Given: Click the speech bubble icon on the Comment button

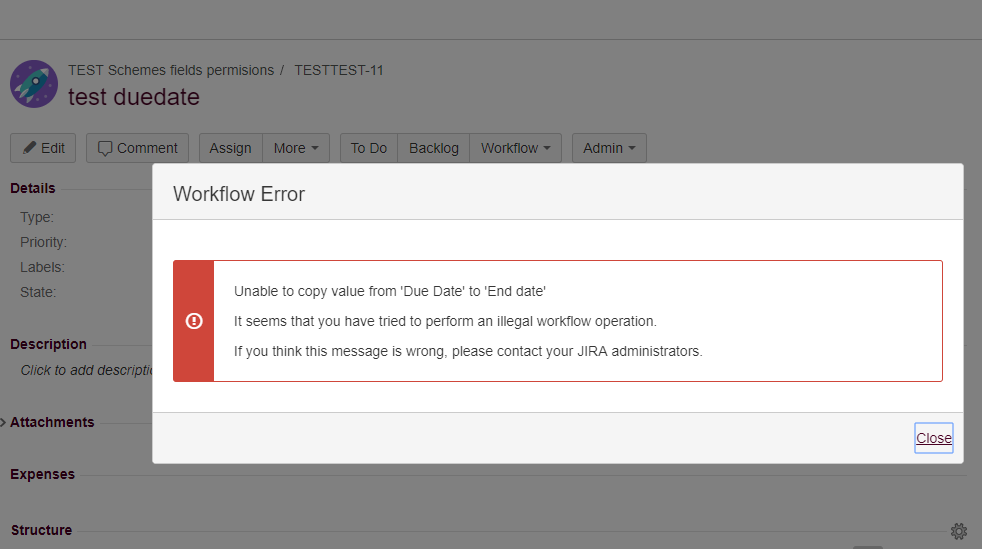Looking at the screenshot, I should (105, 148).
